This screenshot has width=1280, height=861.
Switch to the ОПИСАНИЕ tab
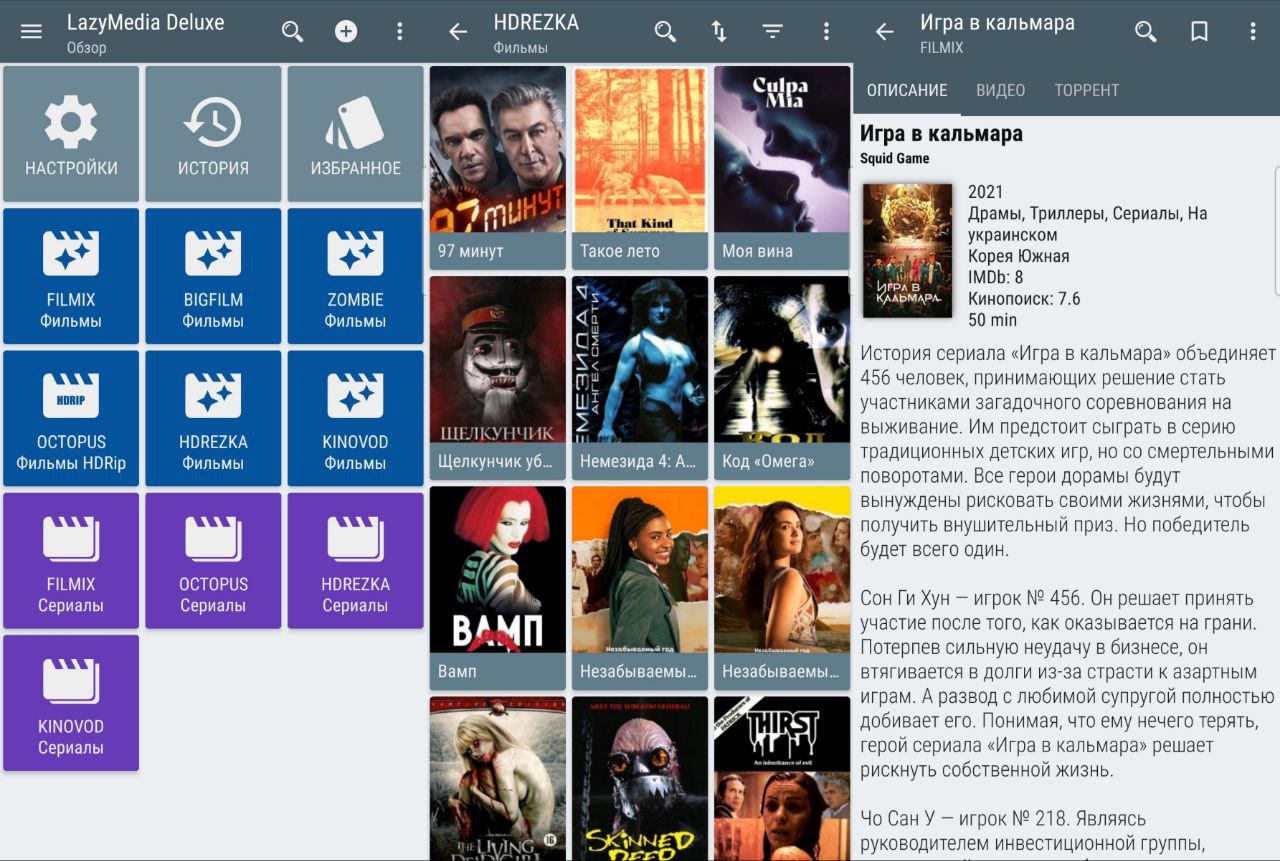[x=907, y=90]
